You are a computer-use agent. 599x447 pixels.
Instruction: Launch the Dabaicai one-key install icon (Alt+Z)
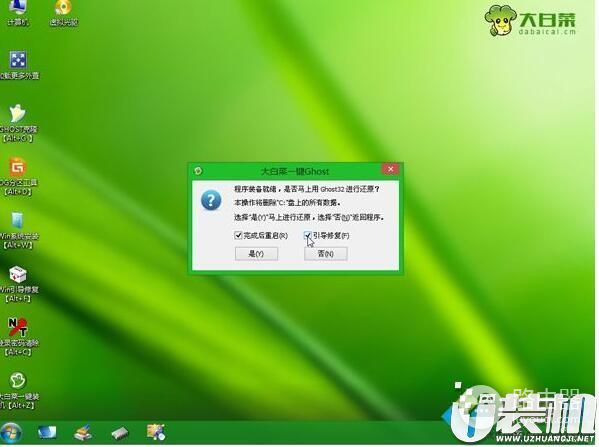18,390
